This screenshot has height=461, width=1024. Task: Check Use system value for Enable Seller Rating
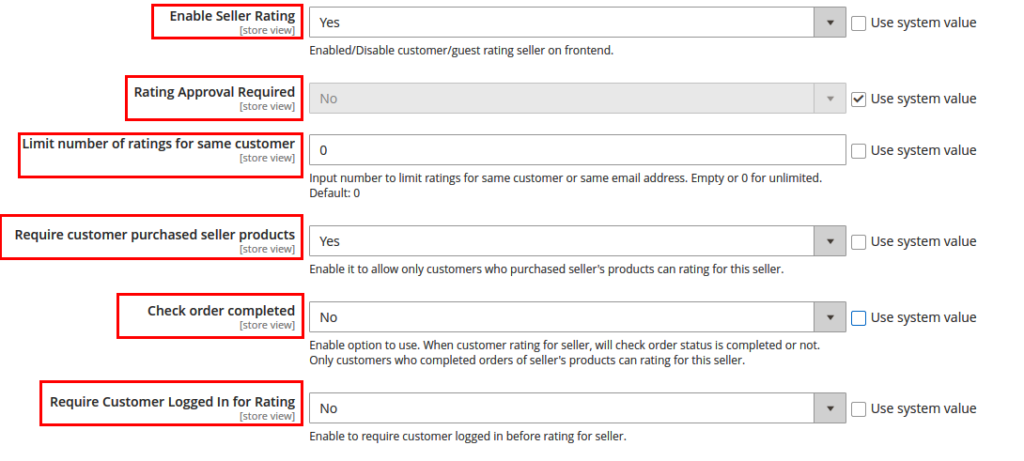[x=859, y=22]
